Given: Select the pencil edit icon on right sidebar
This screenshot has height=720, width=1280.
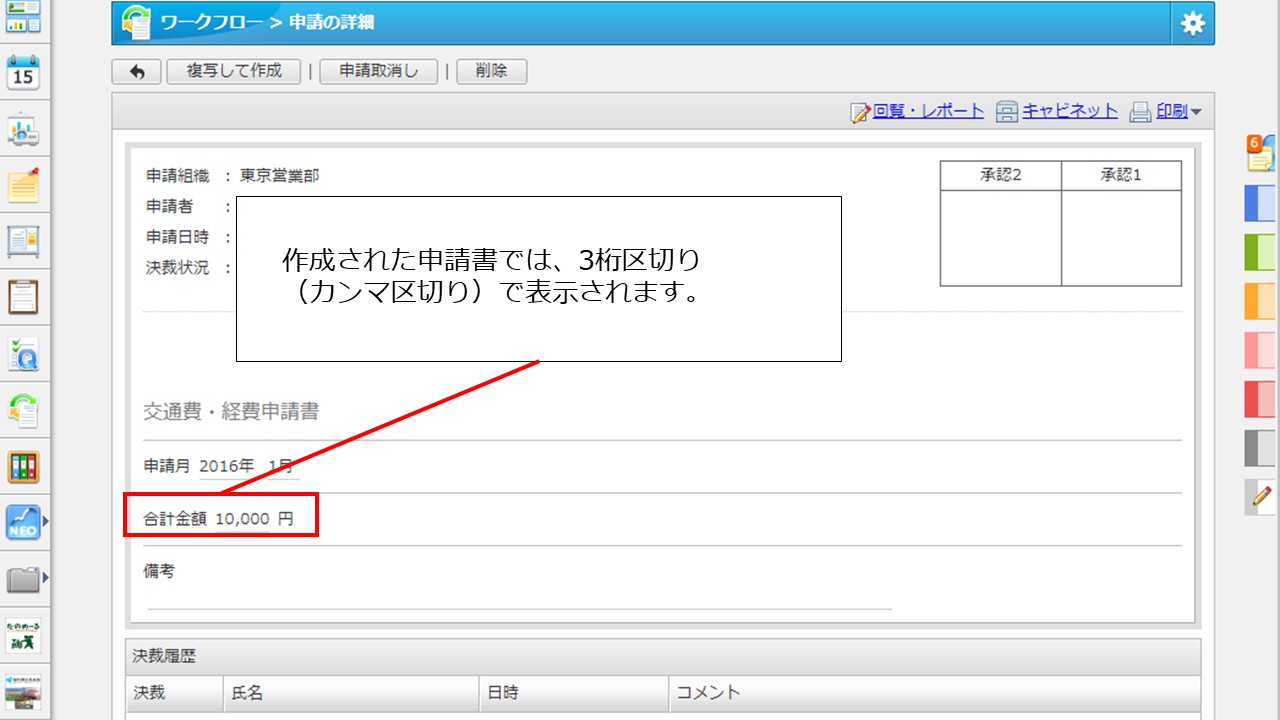Looking at the screenshot, I should pos(1258,497).
